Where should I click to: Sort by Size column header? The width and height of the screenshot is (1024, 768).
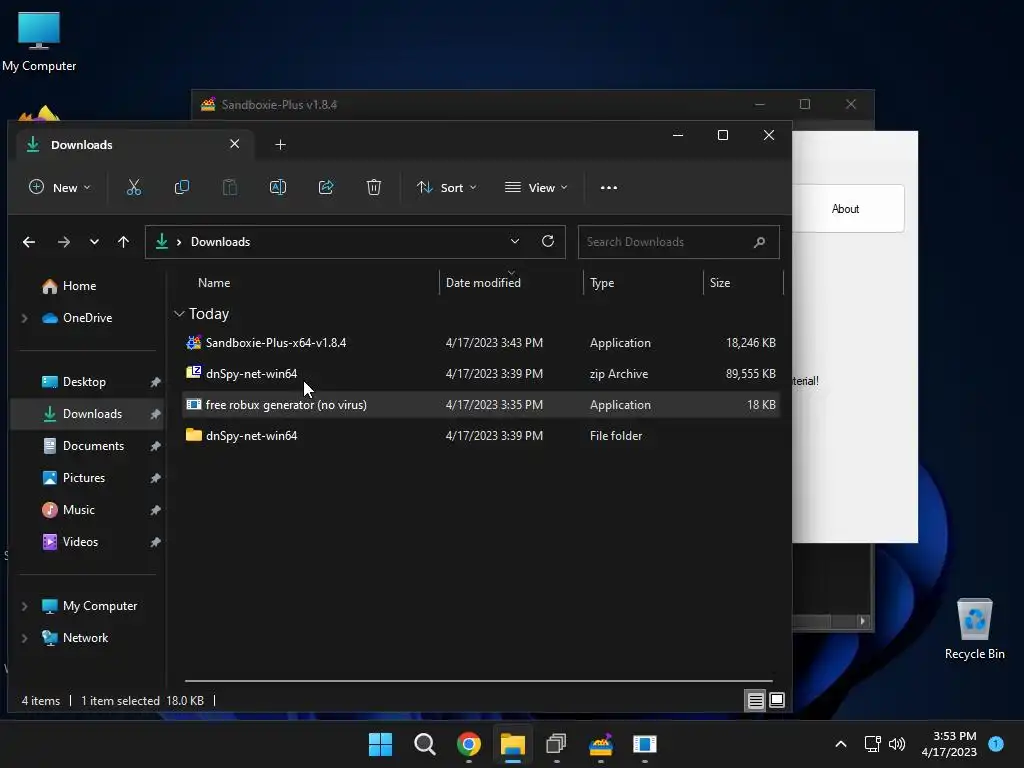720,283
